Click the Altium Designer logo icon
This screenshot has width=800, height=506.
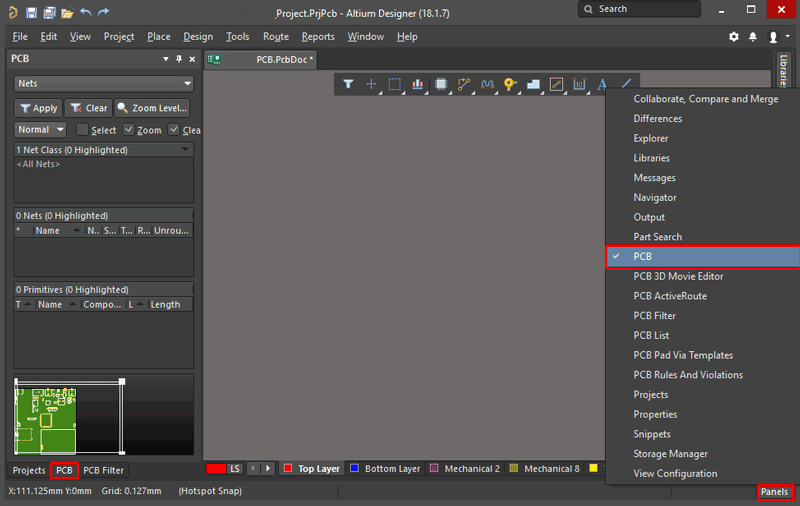[13, 12]
